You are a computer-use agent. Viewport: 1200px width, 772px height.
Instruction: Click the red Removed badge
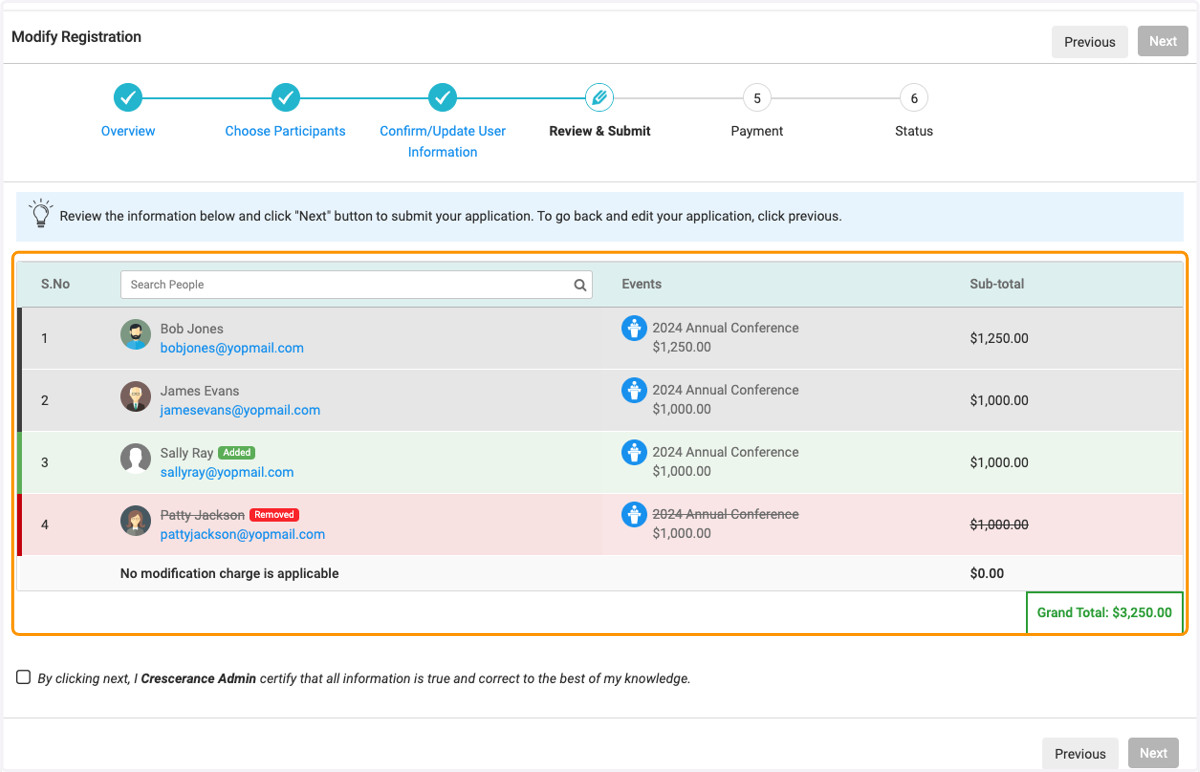click(274, 514)
